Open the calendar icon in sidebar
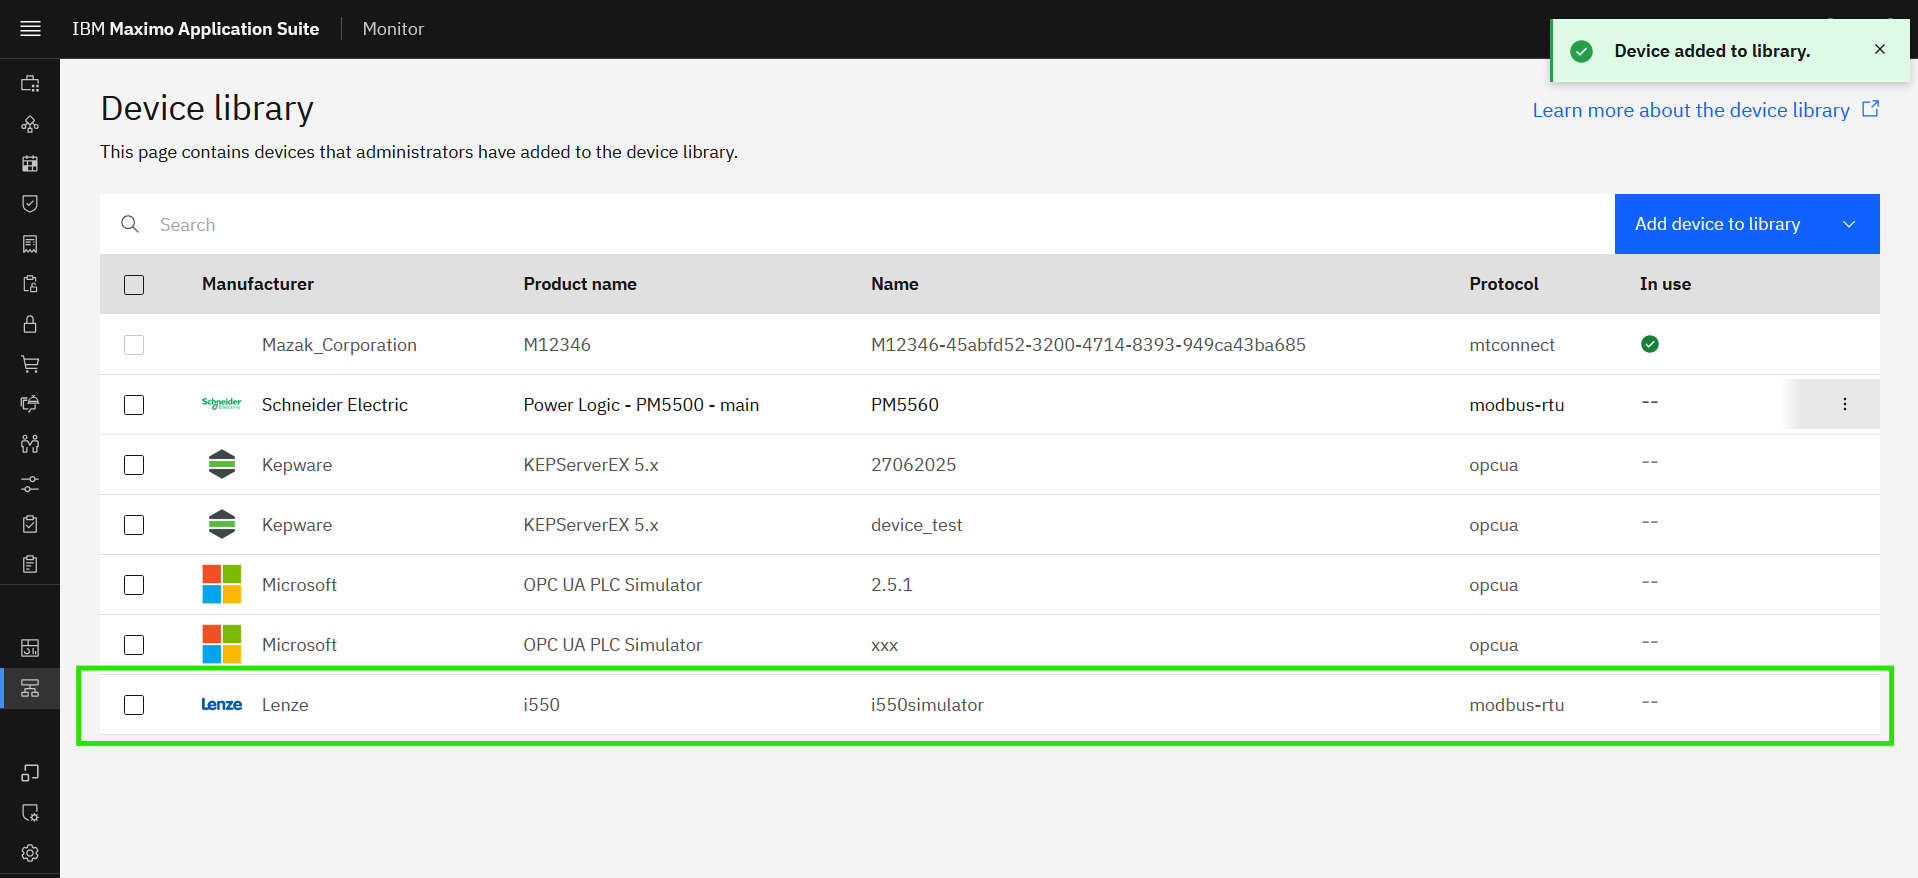1918x878 pixels. (x=30, y=164)
